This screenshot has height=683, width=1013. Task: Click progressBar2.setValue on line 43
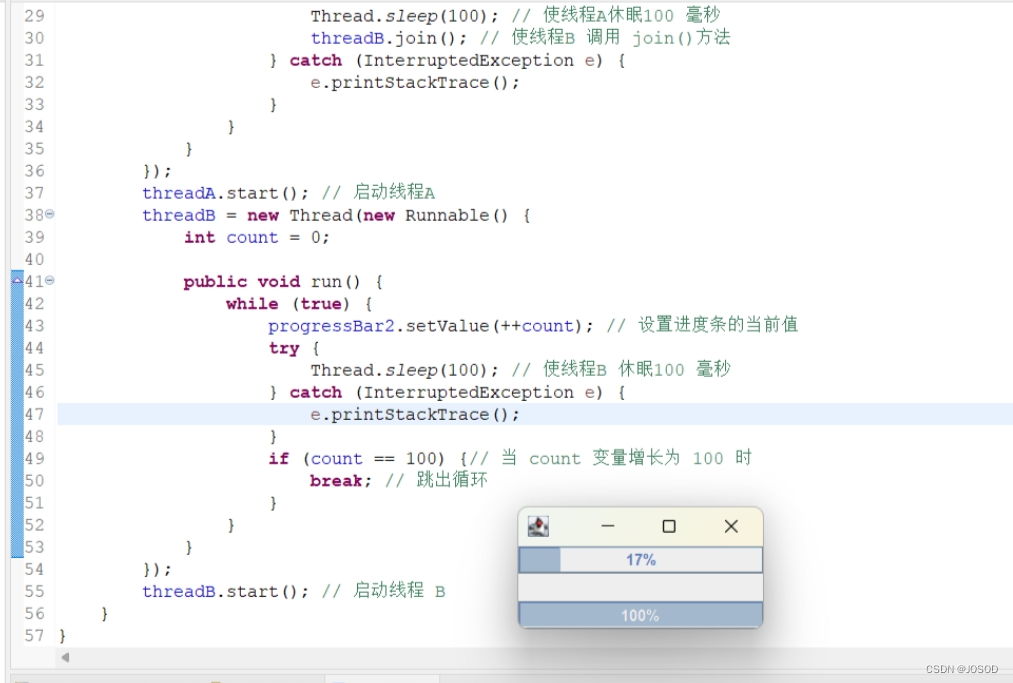click(378, 326)
